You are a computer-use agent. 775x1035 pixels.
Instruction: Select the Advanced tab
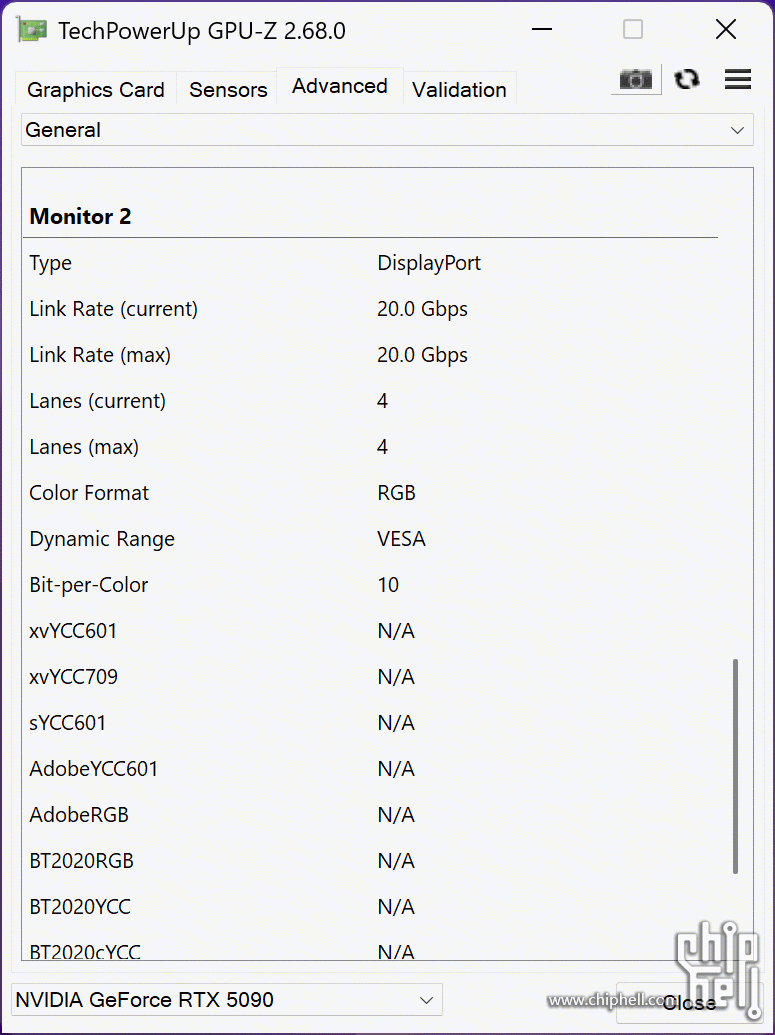340,87
